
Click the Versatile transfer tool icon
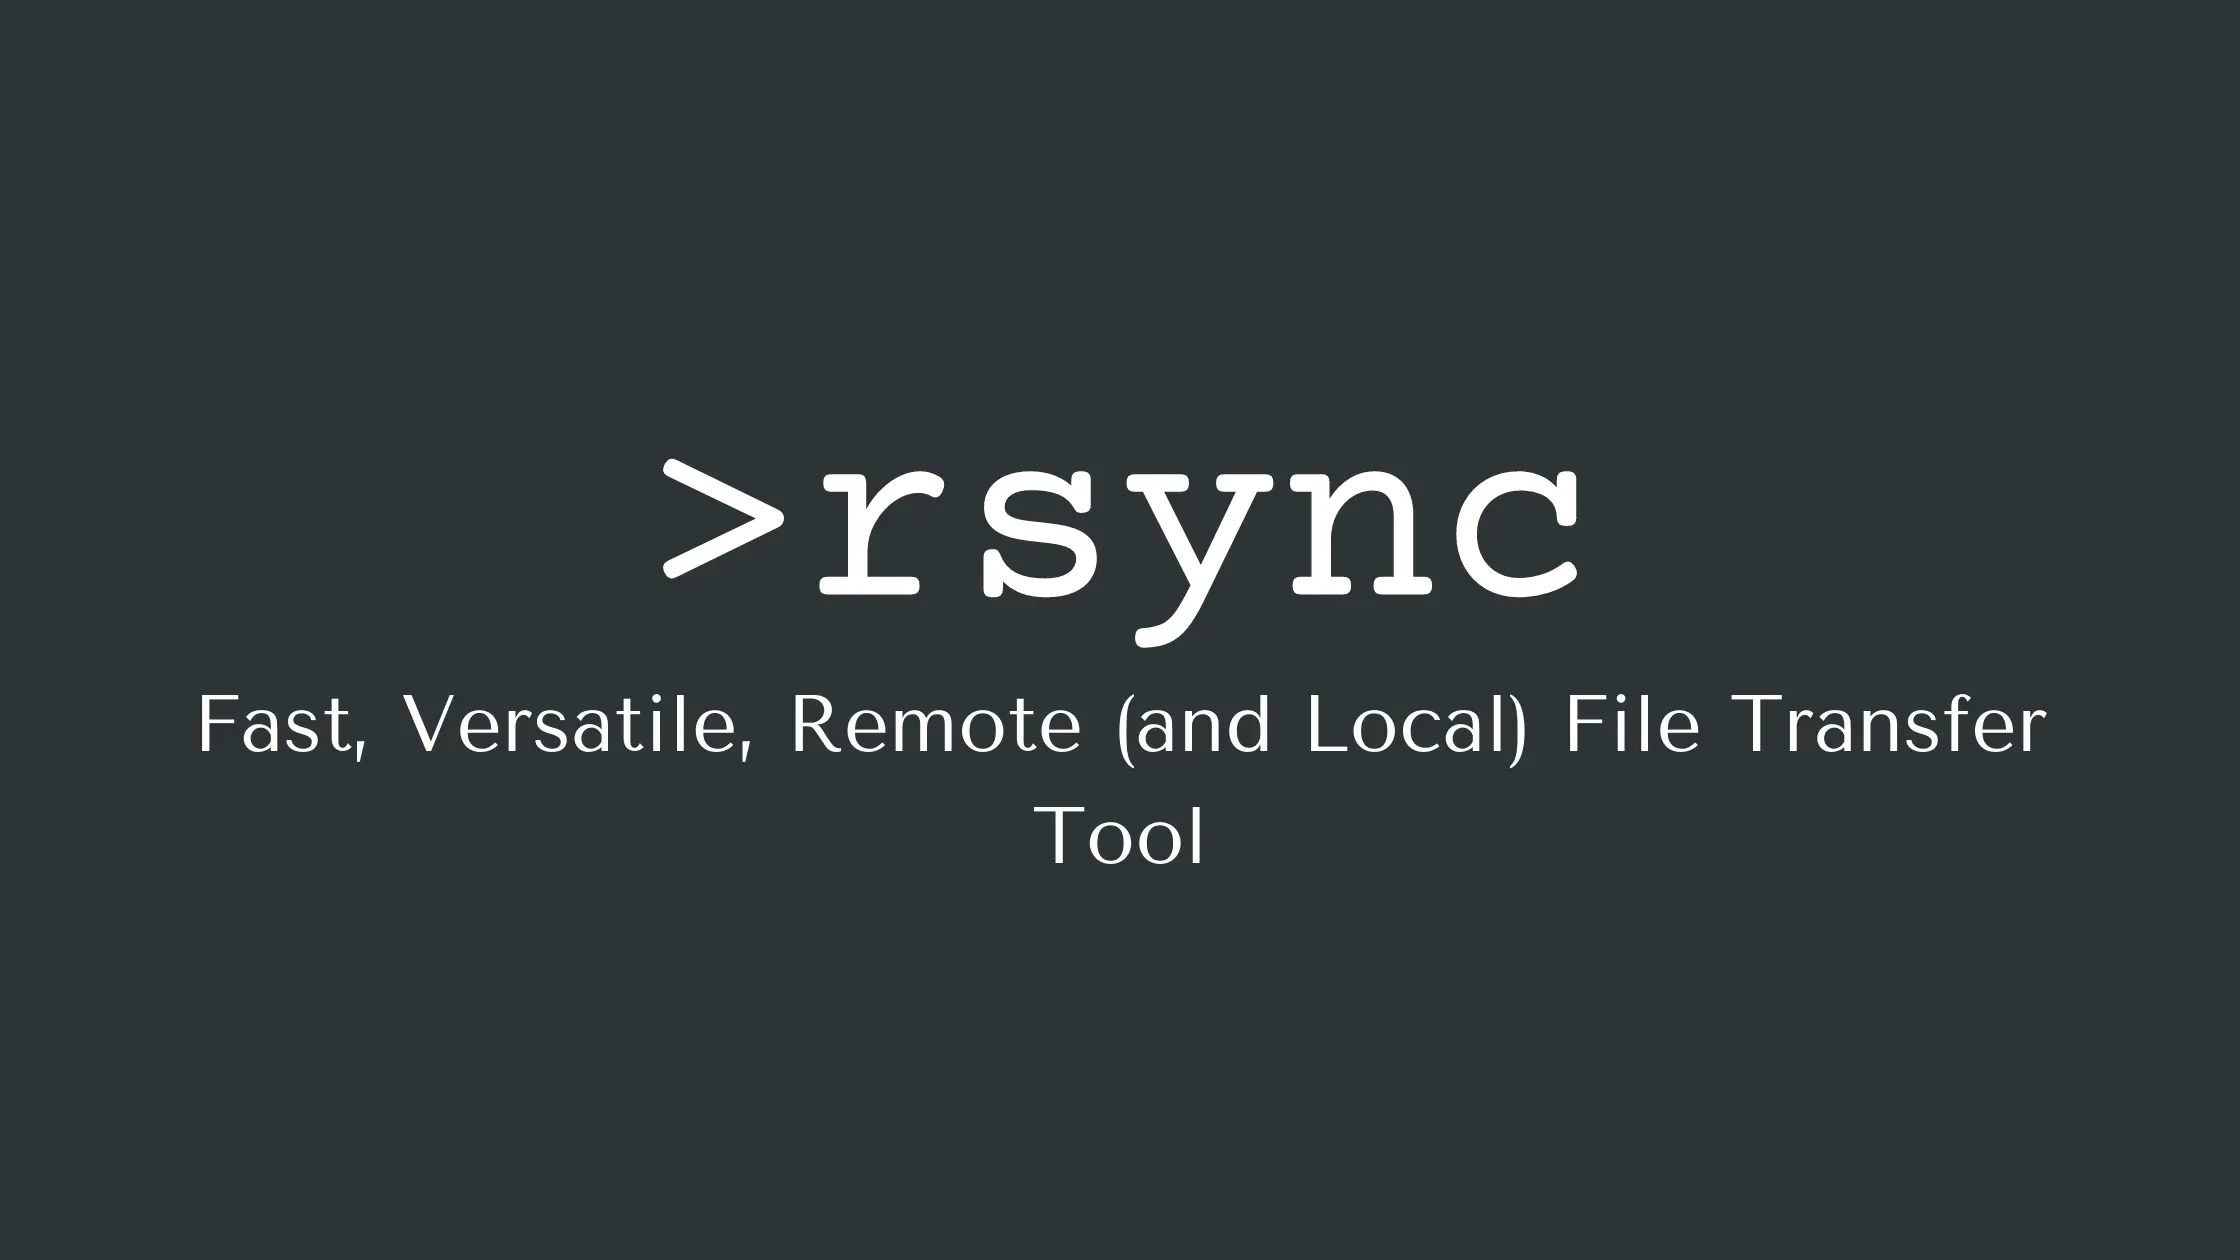pos(1120,523)
